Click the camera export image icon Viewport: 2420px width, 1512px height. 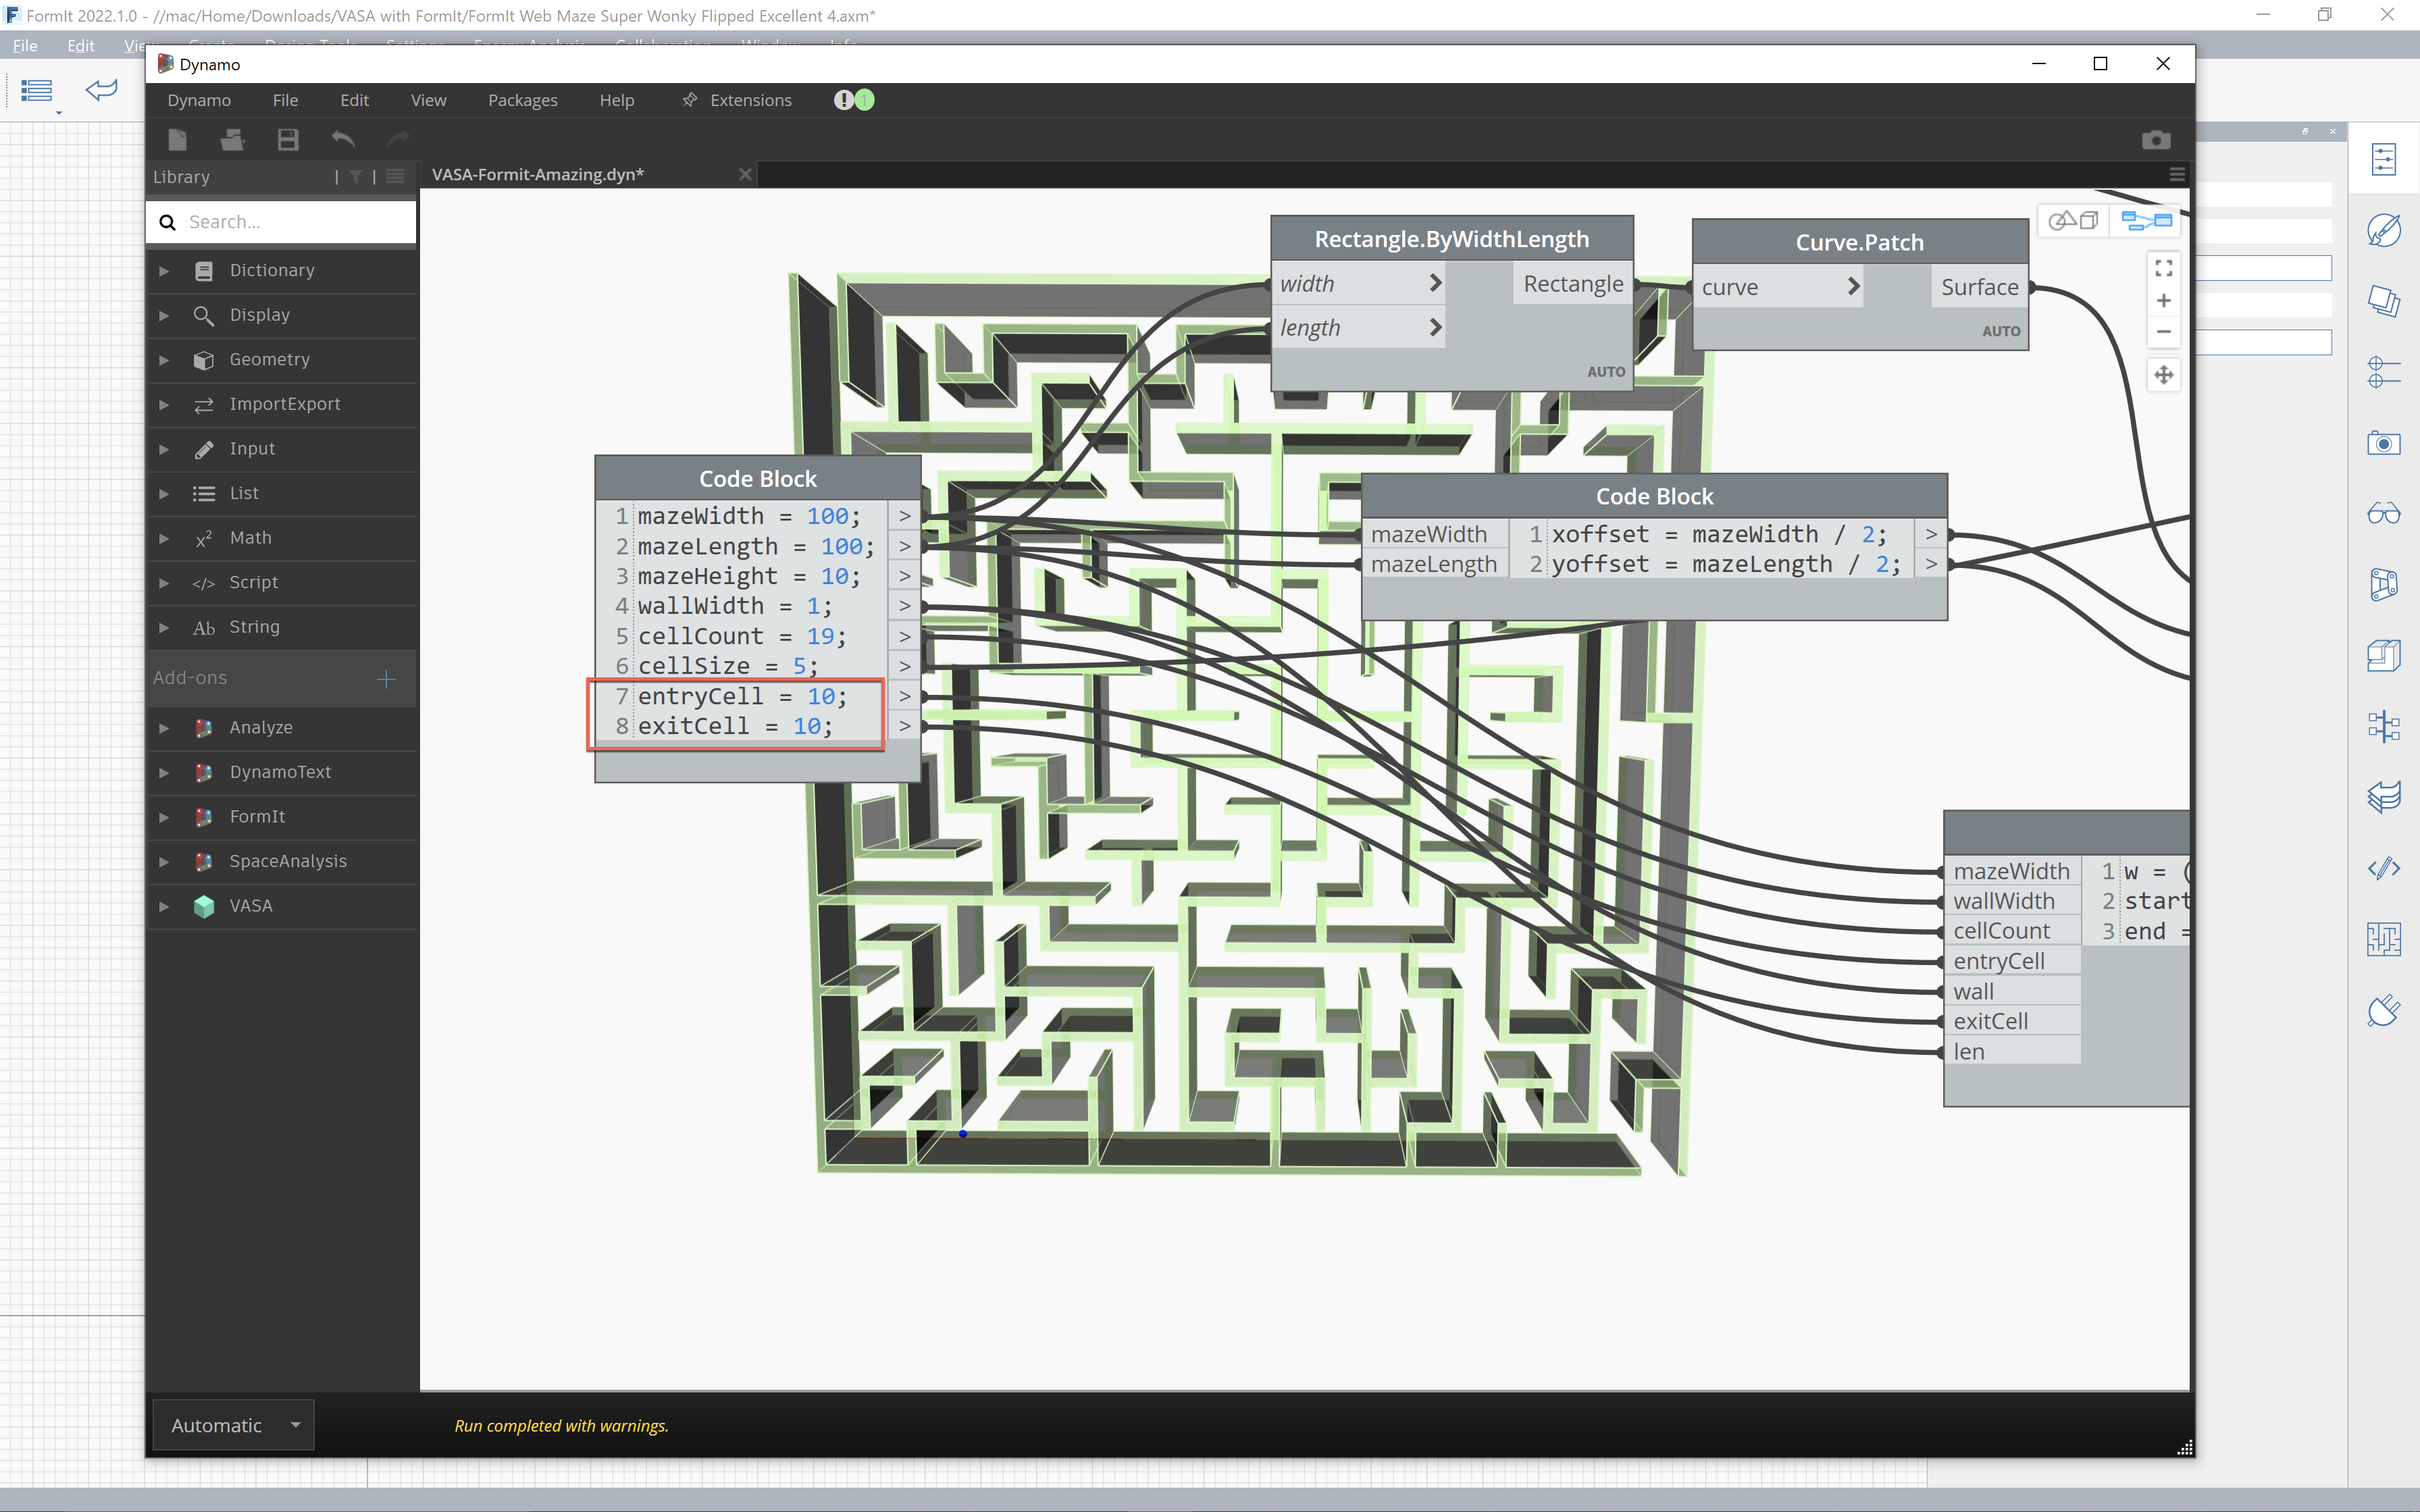(2156, 140)
